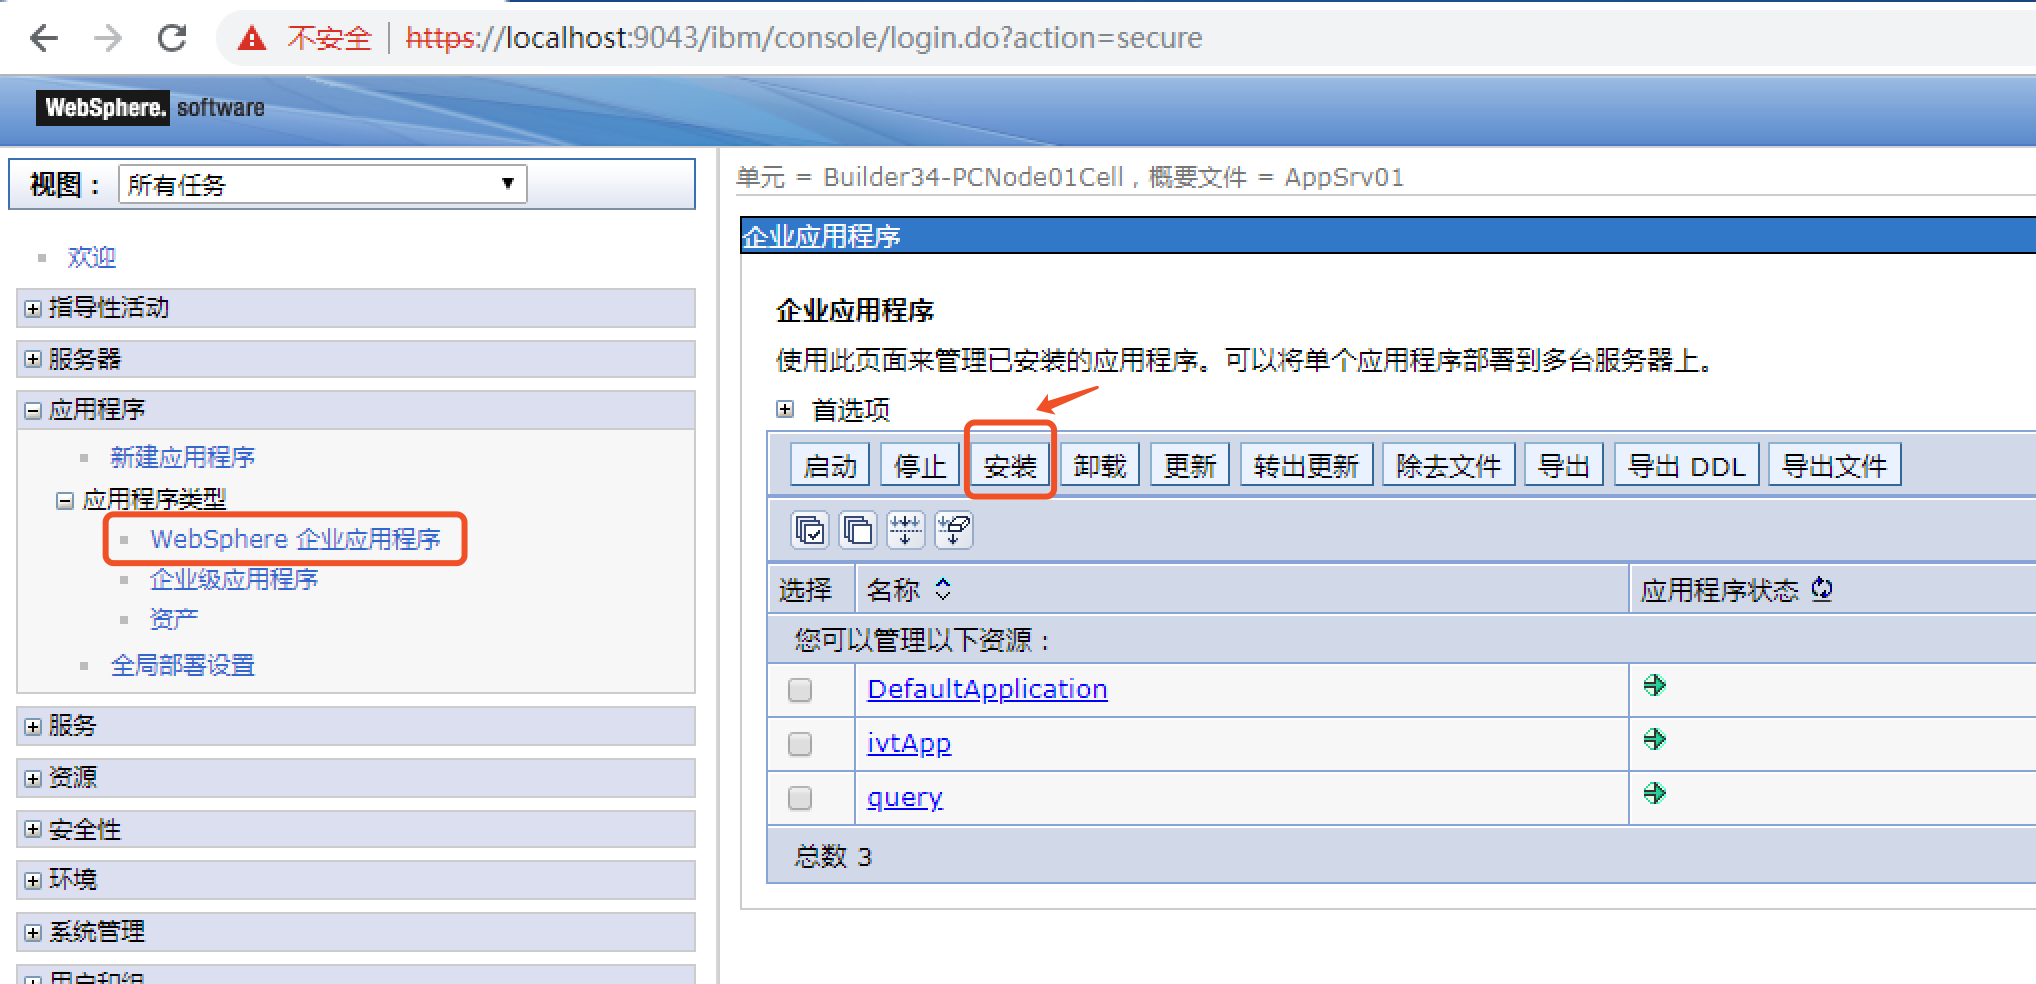Reload the page with the refresh icon
Viewport: 2036px width, 984px height.
172,38
